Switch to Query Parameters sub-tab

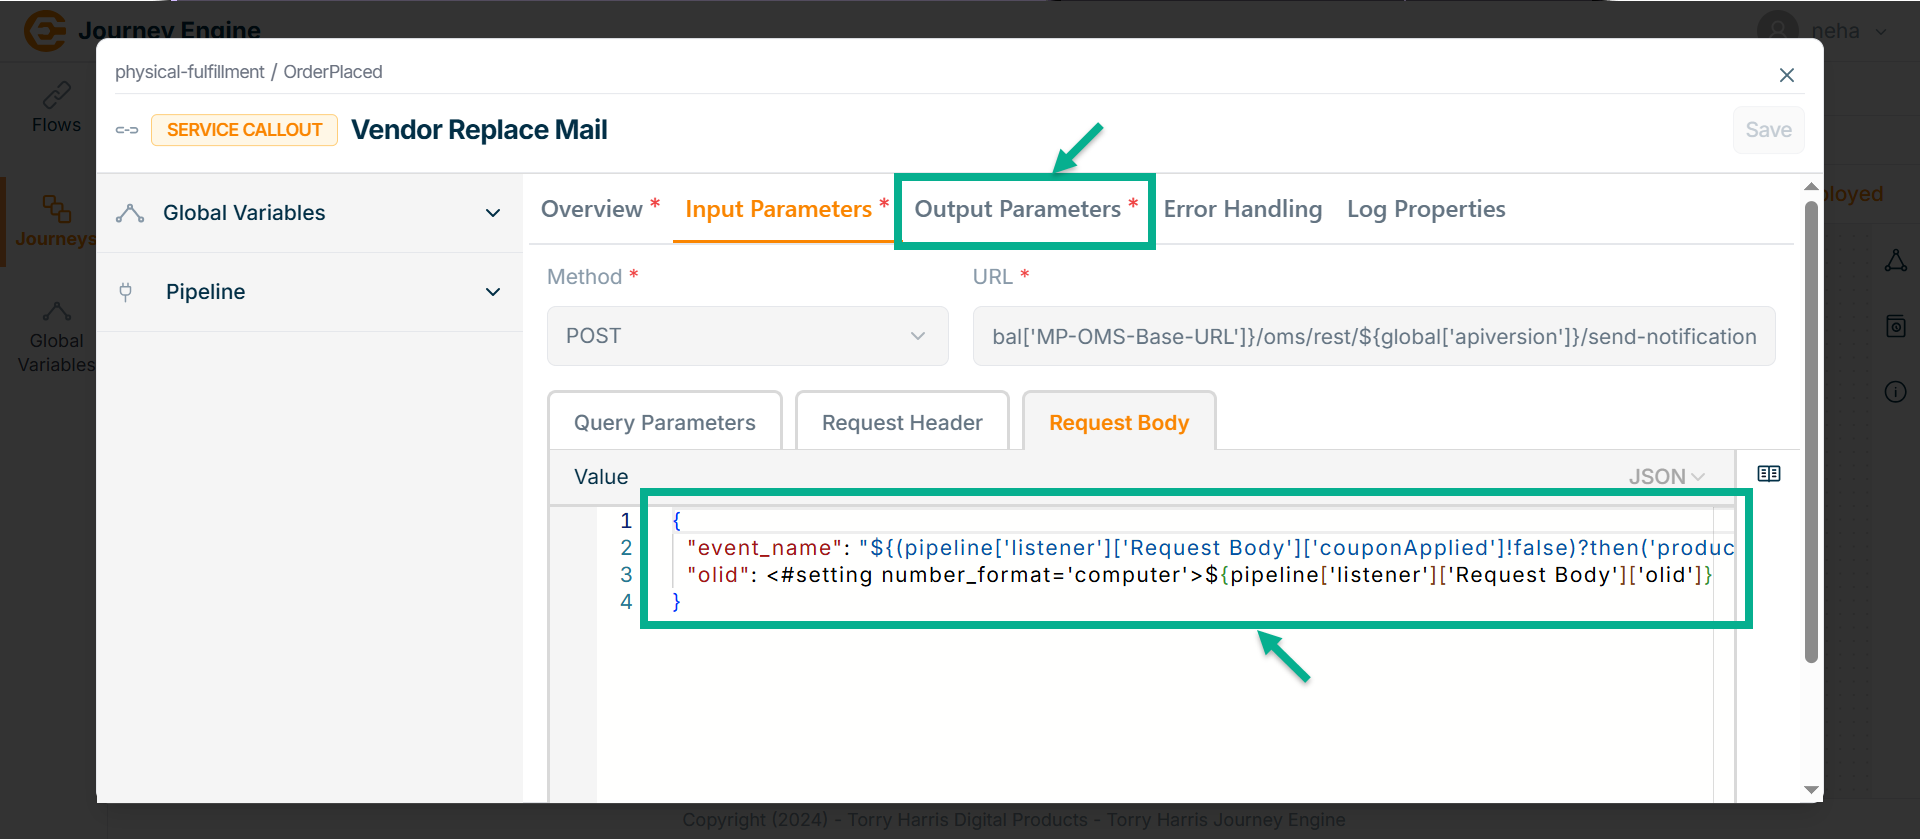tap(664, 423)
